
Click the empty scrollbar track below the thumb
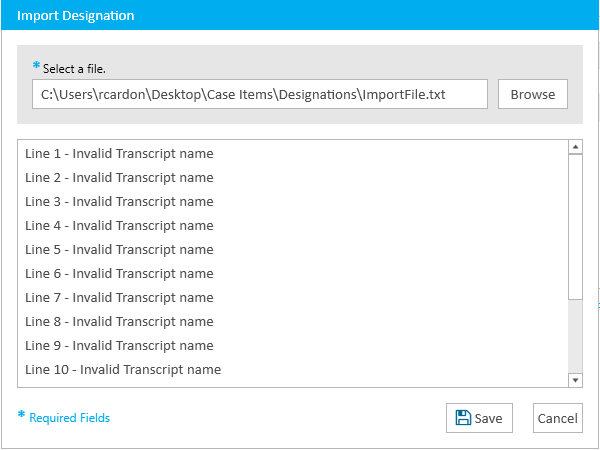(x=575, y=336)
